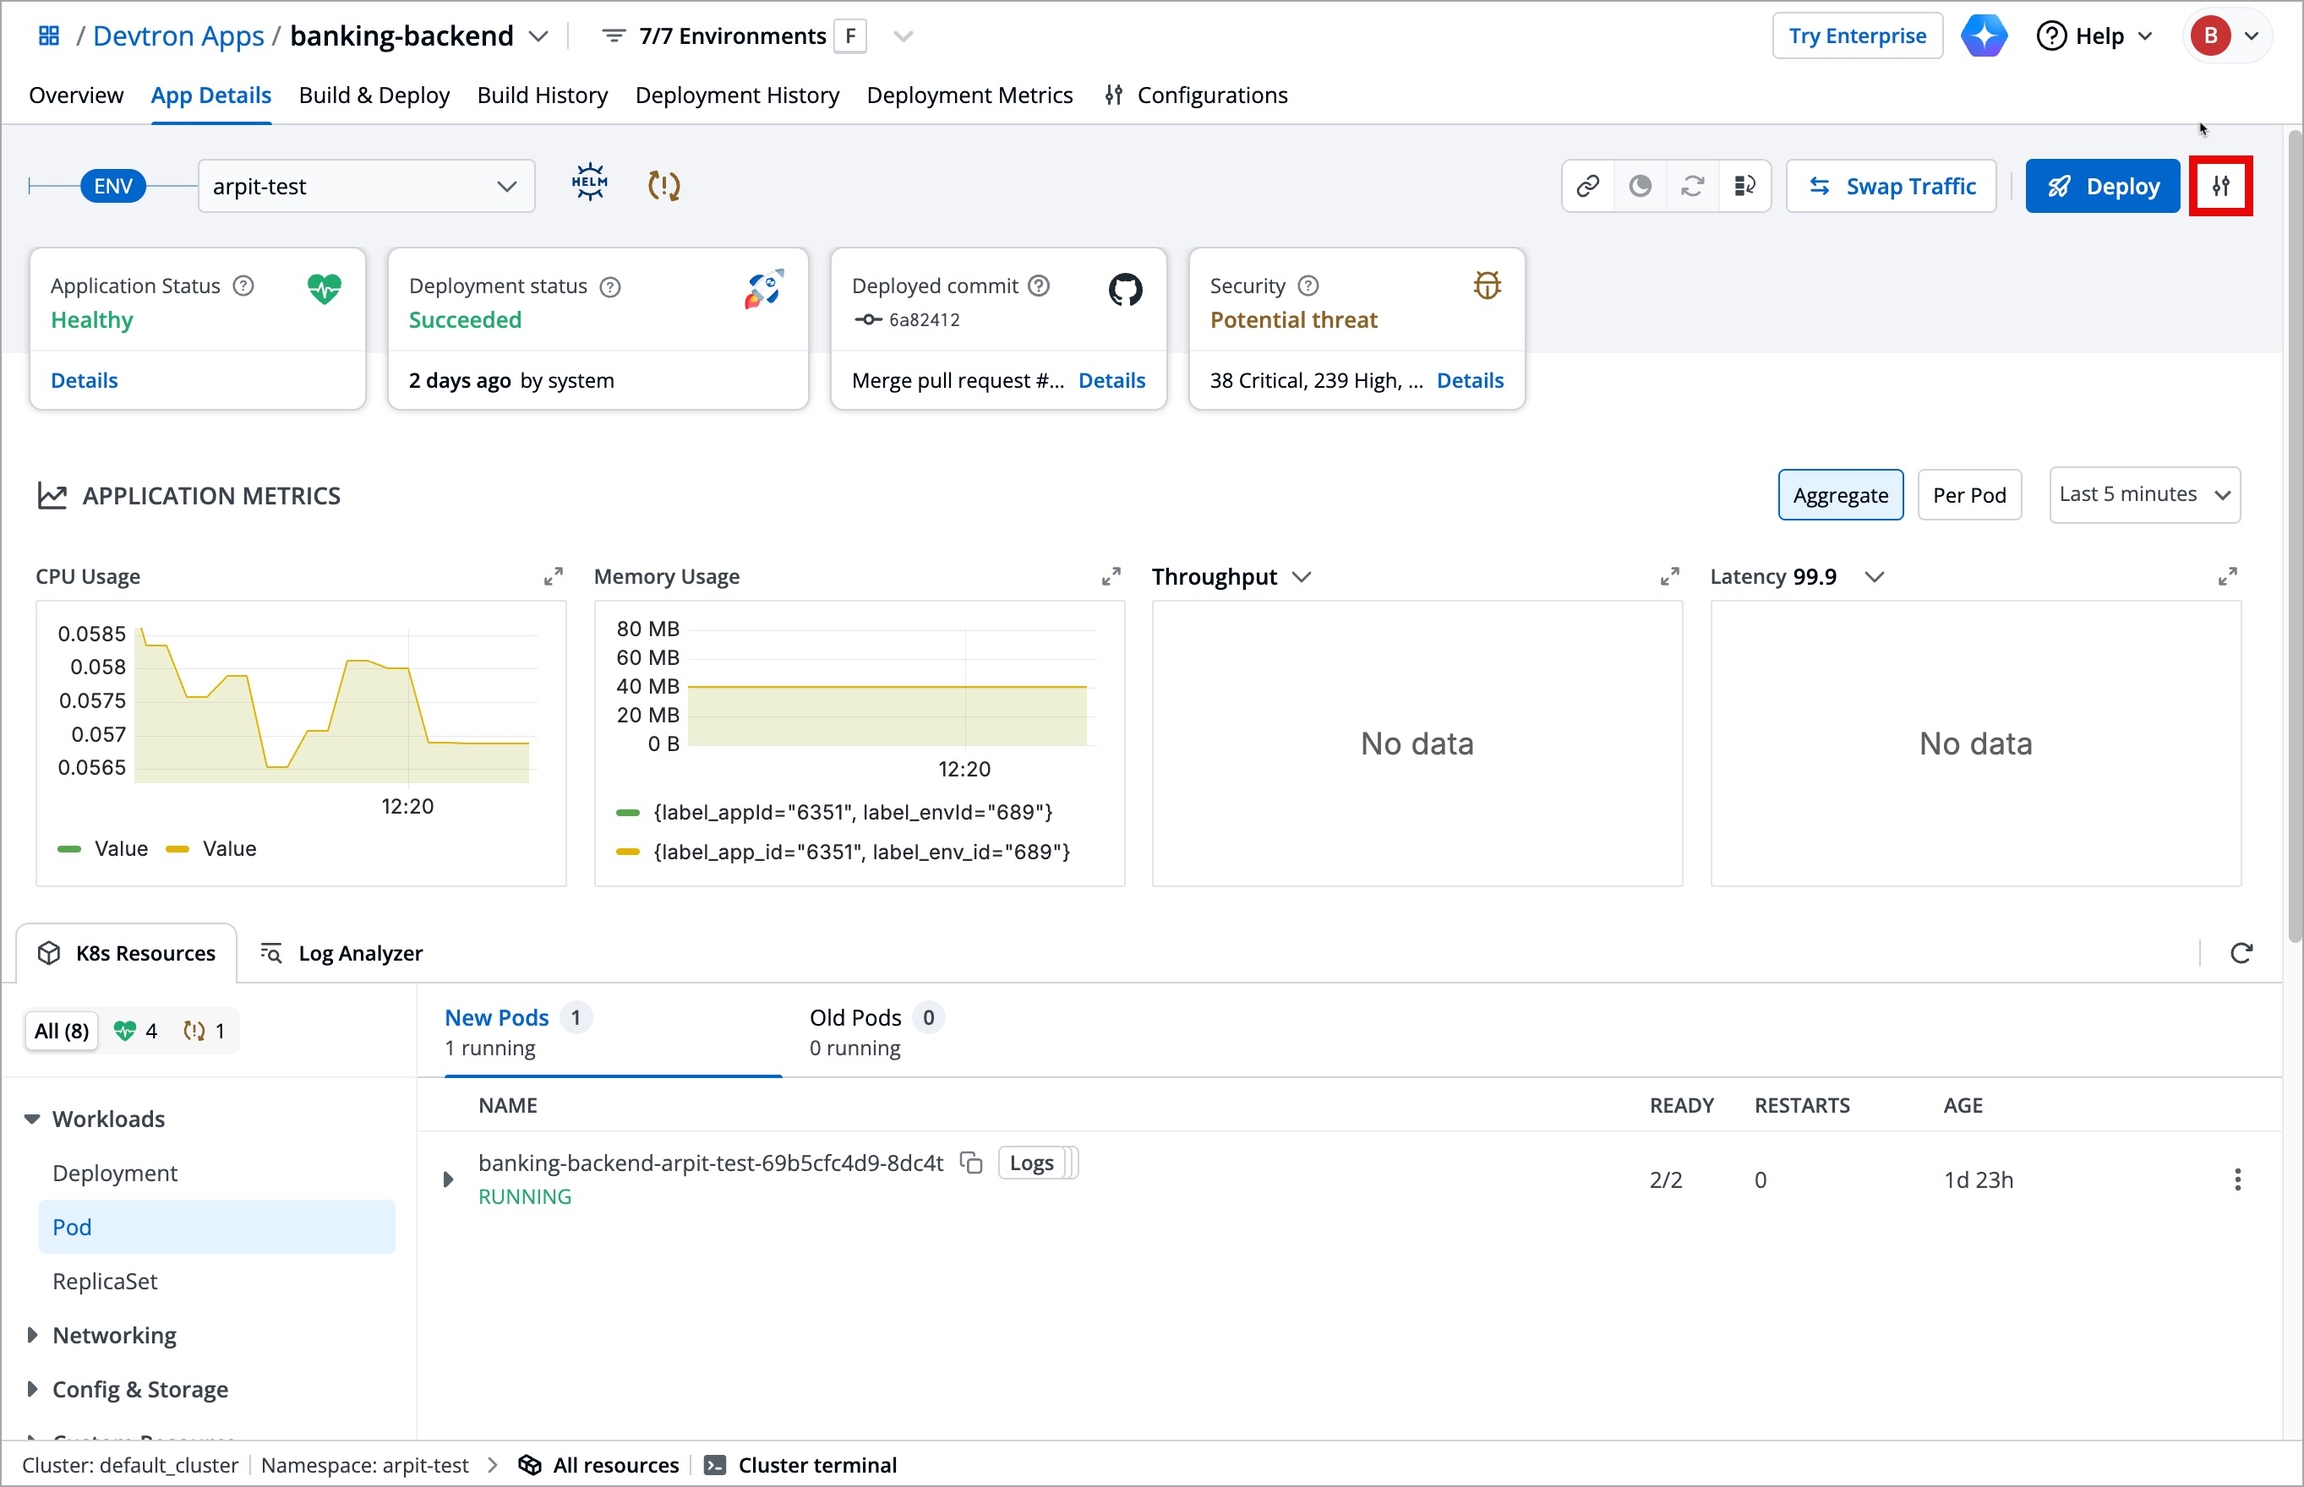This screenshot has height=1487, width=2304.
Task: Click the yellow Value legend swatch
Action: 178,849
